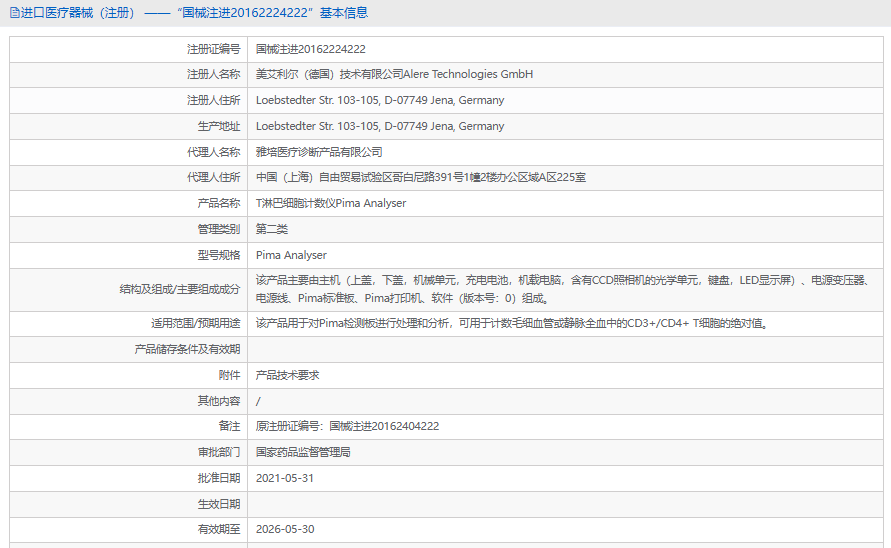Click the label 注册人名称
Image resolution: width=891 pixels, height=548 pixels.
[x=214, y=74]
